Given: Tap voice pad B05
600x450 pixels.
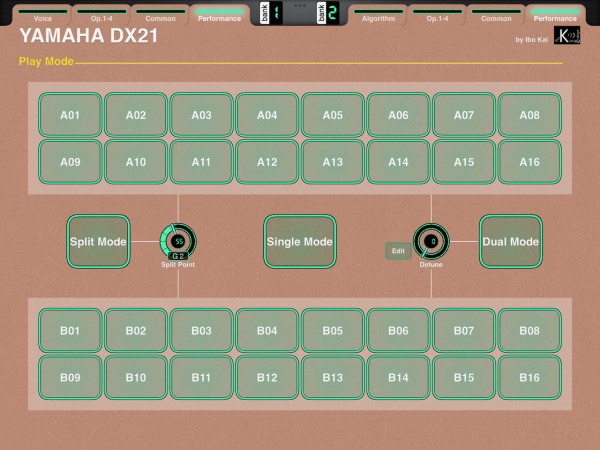Looking at the screenshot, I should pos(333,330).
